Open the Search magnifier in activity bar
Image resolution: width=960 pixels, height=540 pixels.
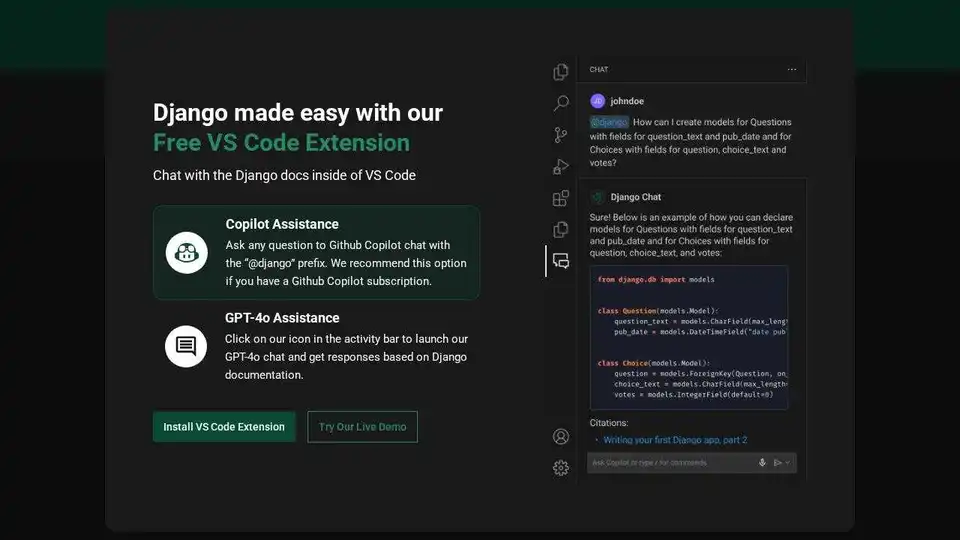pyautogui.click(x=560, y=103)
